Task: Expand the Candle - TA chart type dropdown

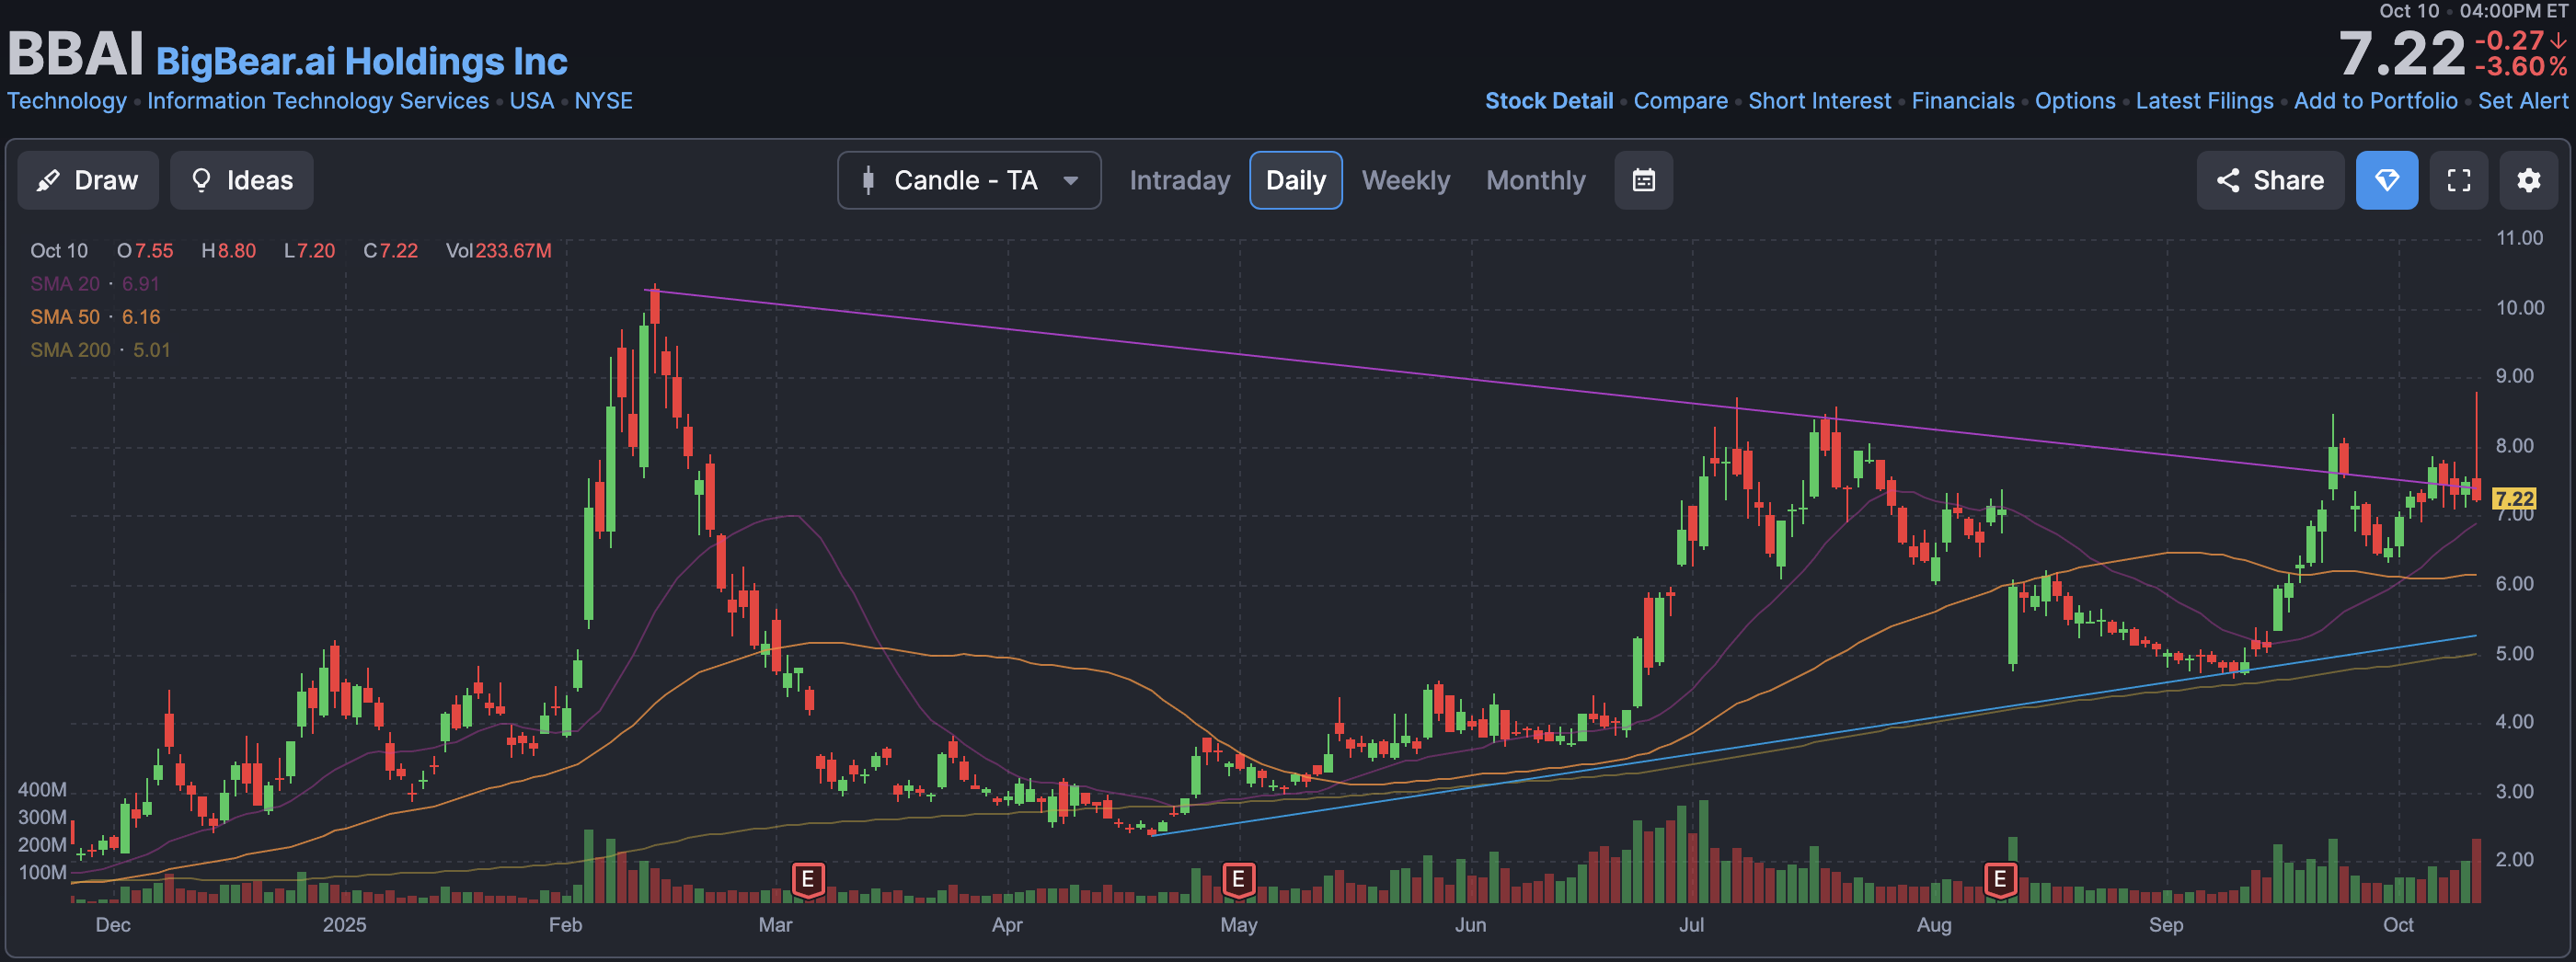Action: click(969, 180)
